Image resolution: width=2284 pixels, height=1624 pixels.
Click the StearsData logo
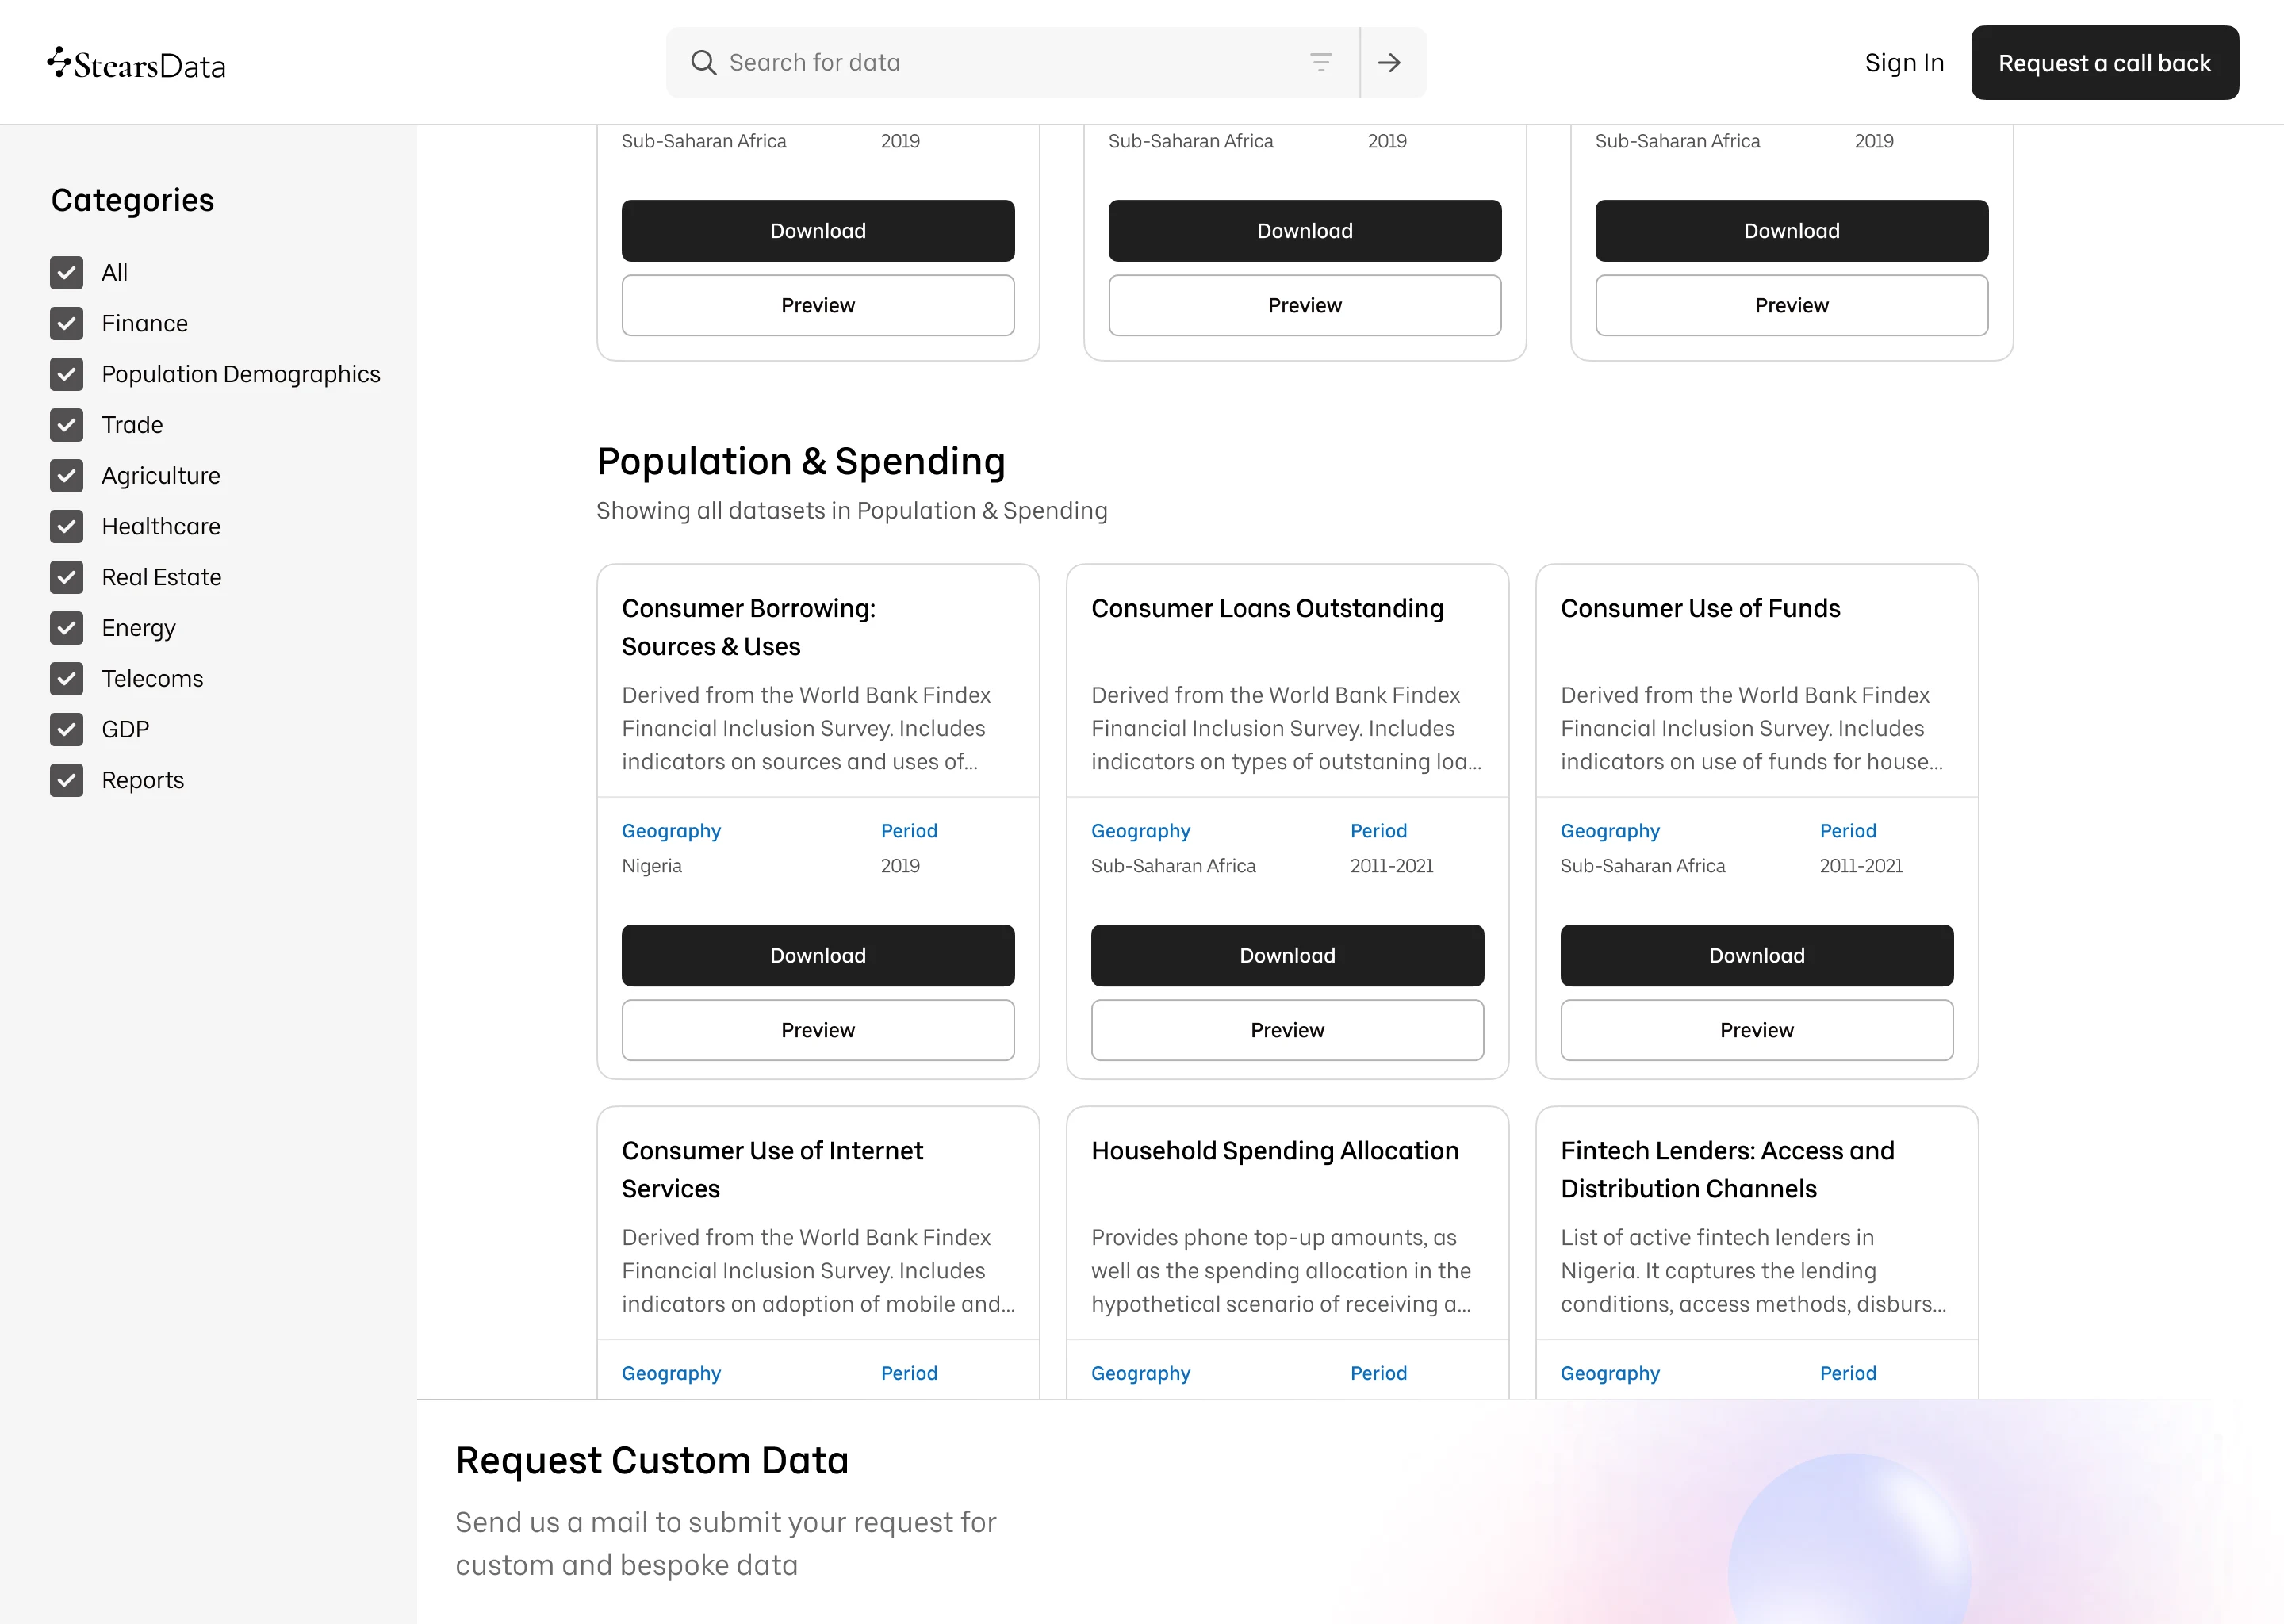coord(137,64)
